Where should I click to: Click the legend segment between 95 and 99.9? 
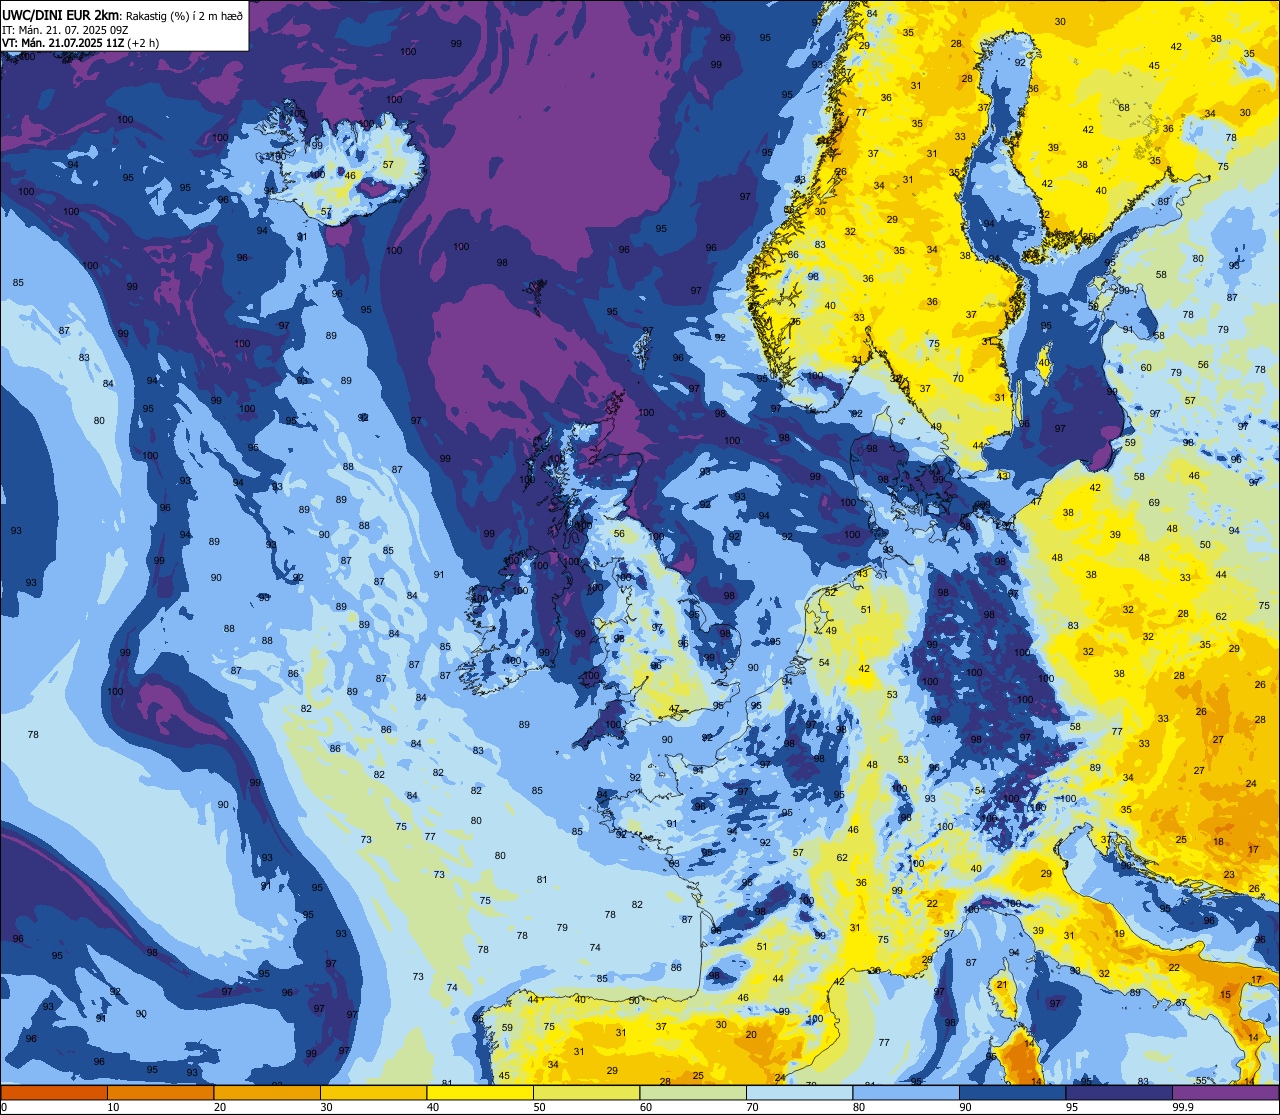click(1119, 1092)
